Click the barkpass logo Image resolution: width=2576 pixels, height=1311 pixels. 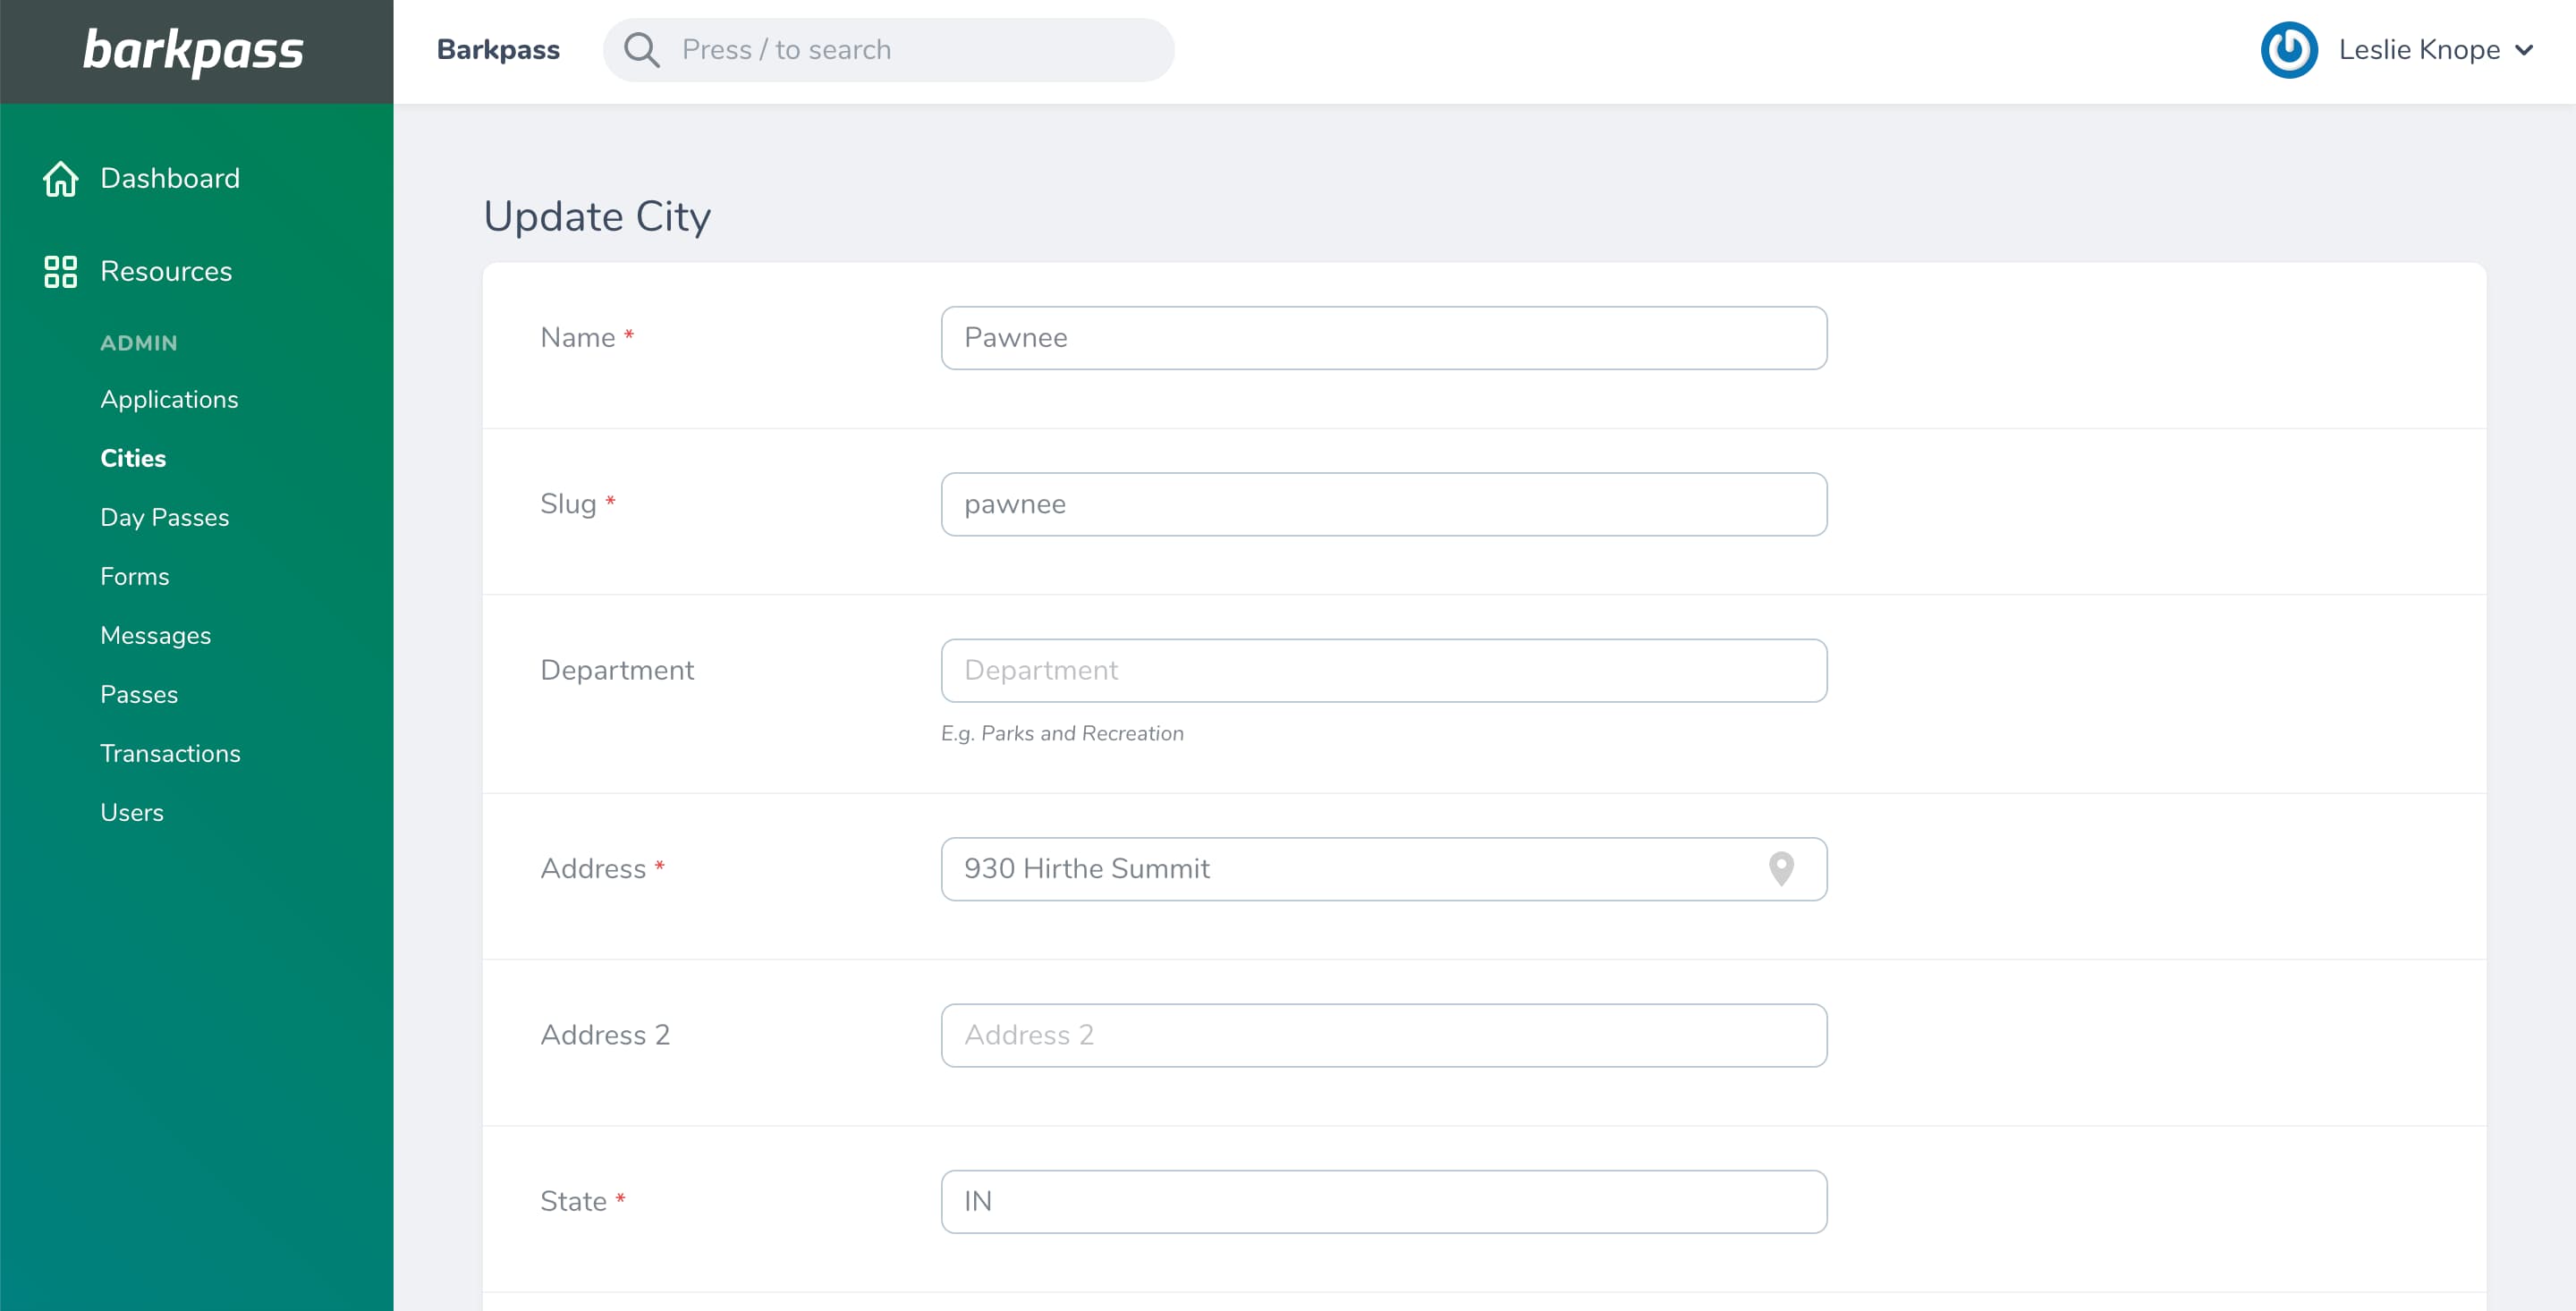point(193,50)
